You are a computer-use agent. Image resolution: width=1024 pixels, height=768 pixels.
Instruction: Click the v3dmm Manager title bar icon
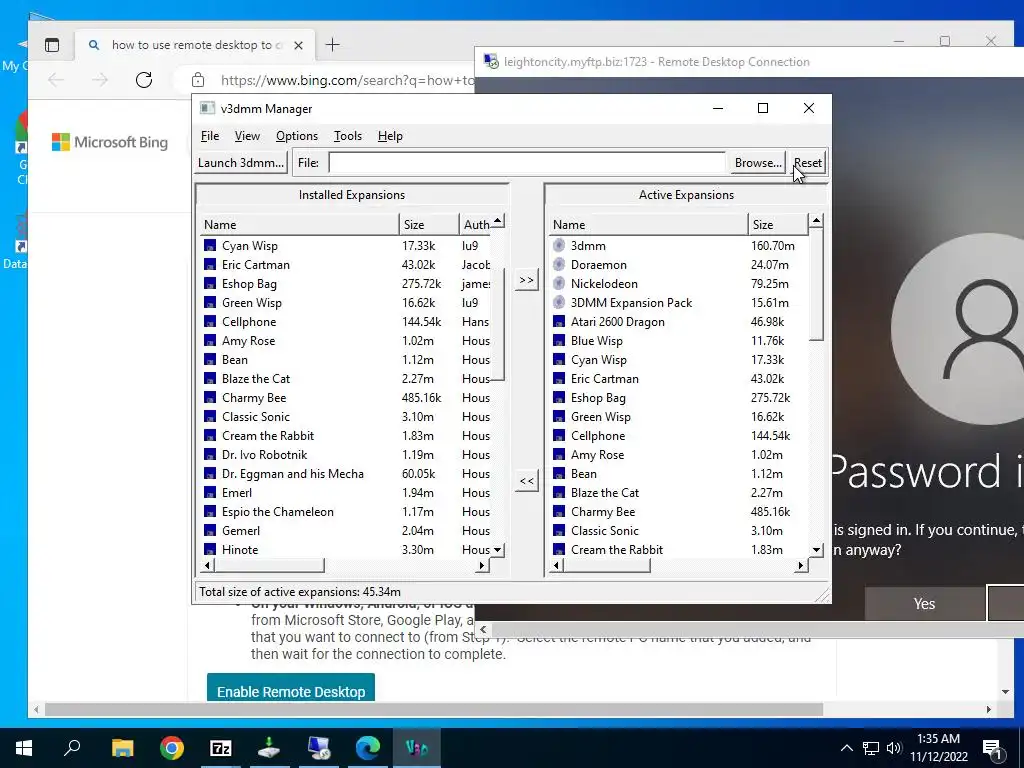coord(207,108)
